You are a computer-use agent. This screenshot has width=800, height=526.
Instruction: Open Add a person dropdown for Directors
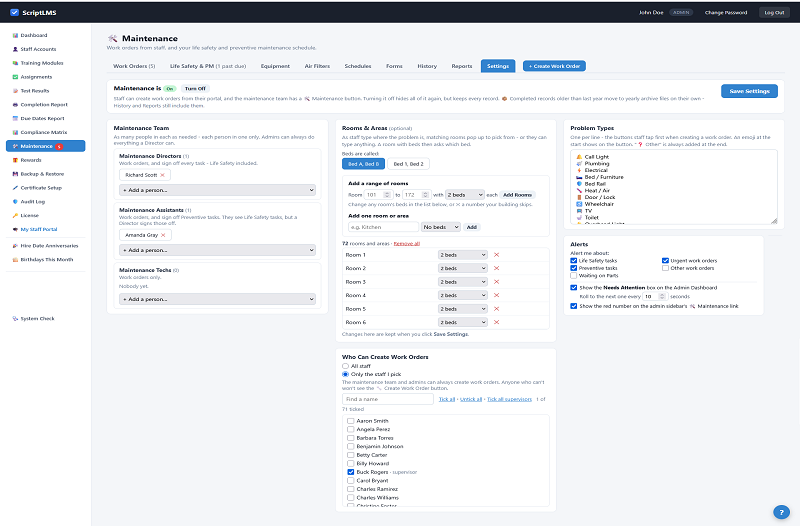coord(217,190)
